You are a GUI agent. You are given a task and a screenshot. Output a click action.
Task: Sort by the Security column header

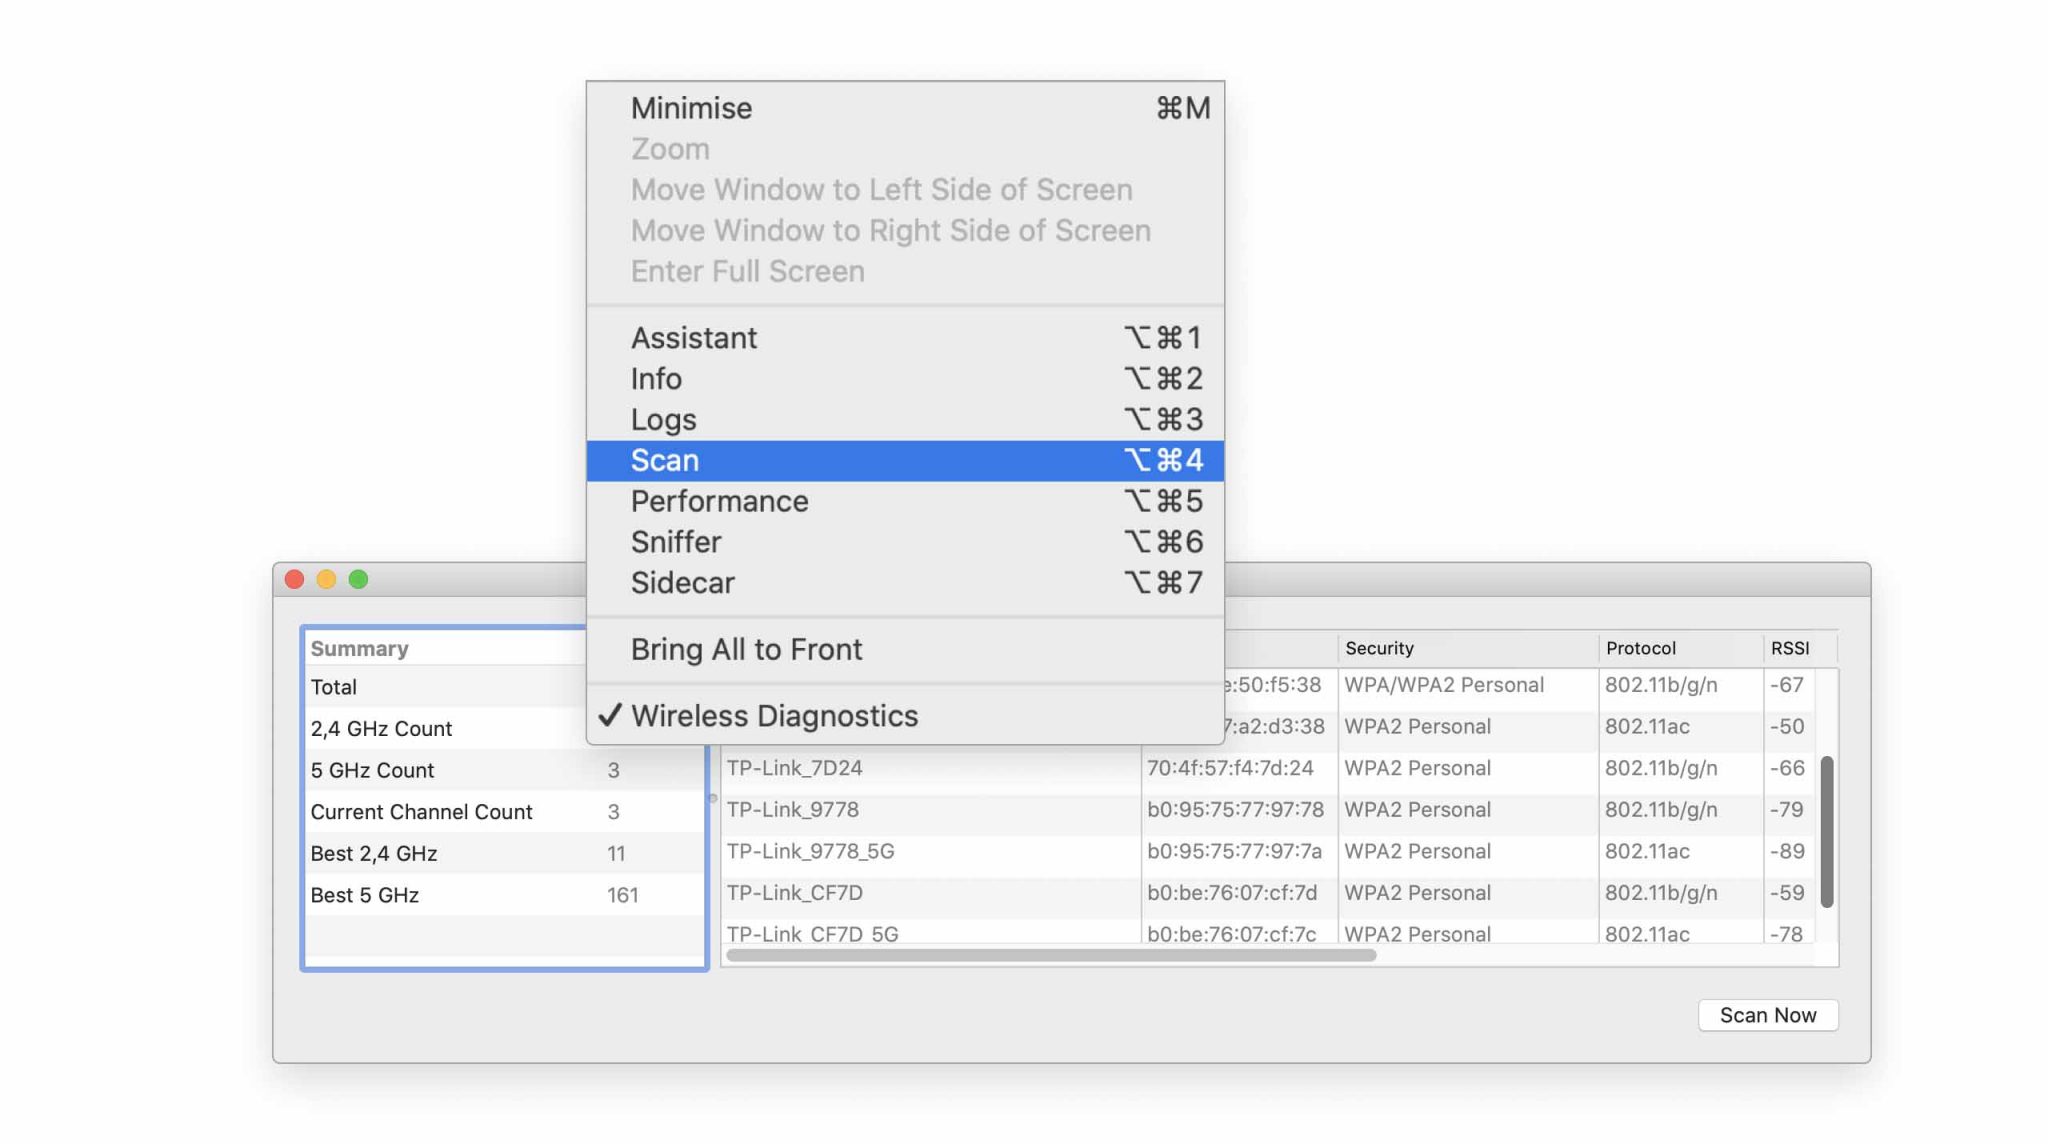point(1381,648)
